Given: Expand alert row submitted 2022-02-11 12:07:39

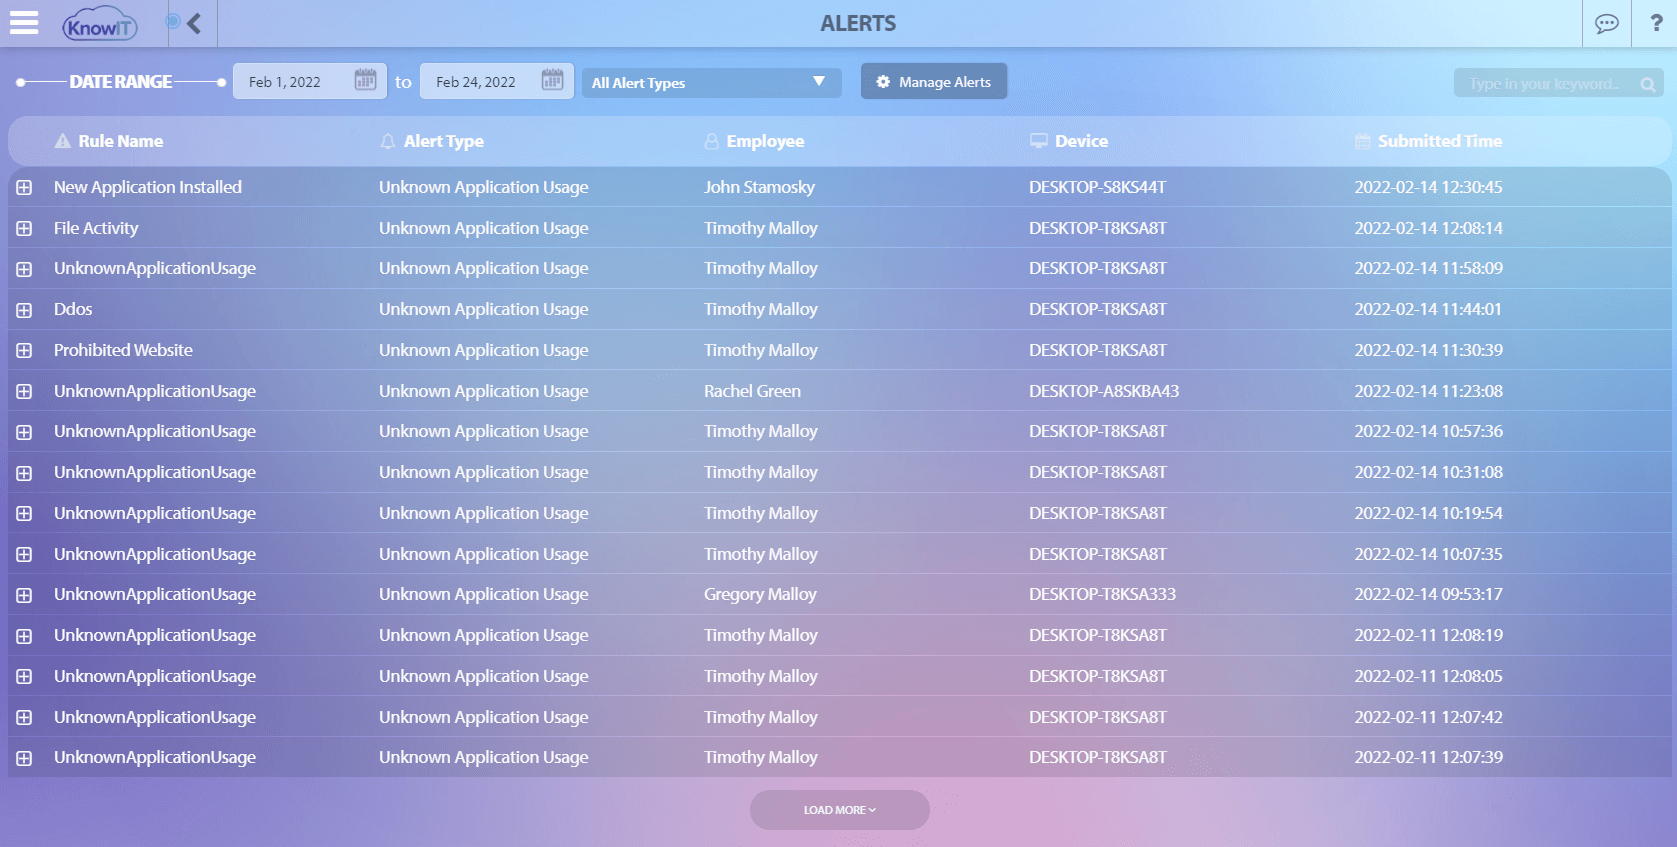Looking at the screenshot, I should pyautogui.click(x=24, y=758).
